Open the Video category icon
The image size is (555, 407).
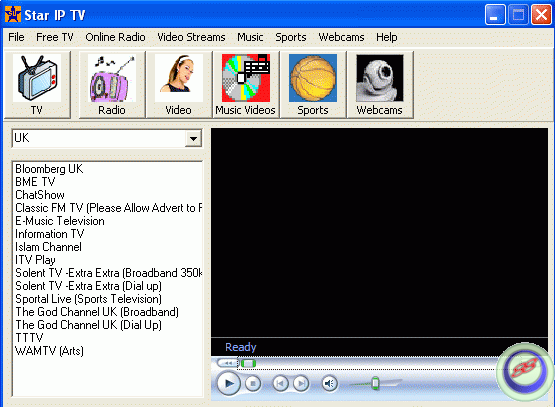click(179, 85)
